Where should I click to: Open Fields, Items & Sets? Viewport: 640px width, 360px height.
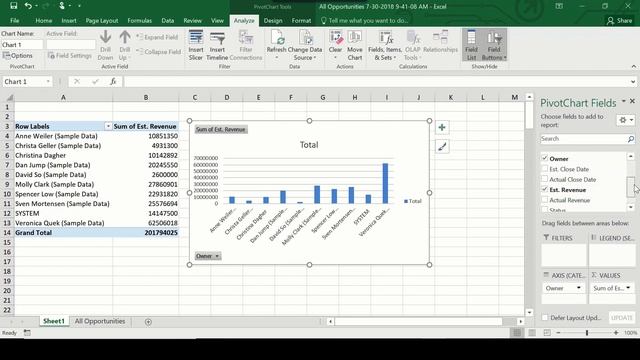pos(386,45)
